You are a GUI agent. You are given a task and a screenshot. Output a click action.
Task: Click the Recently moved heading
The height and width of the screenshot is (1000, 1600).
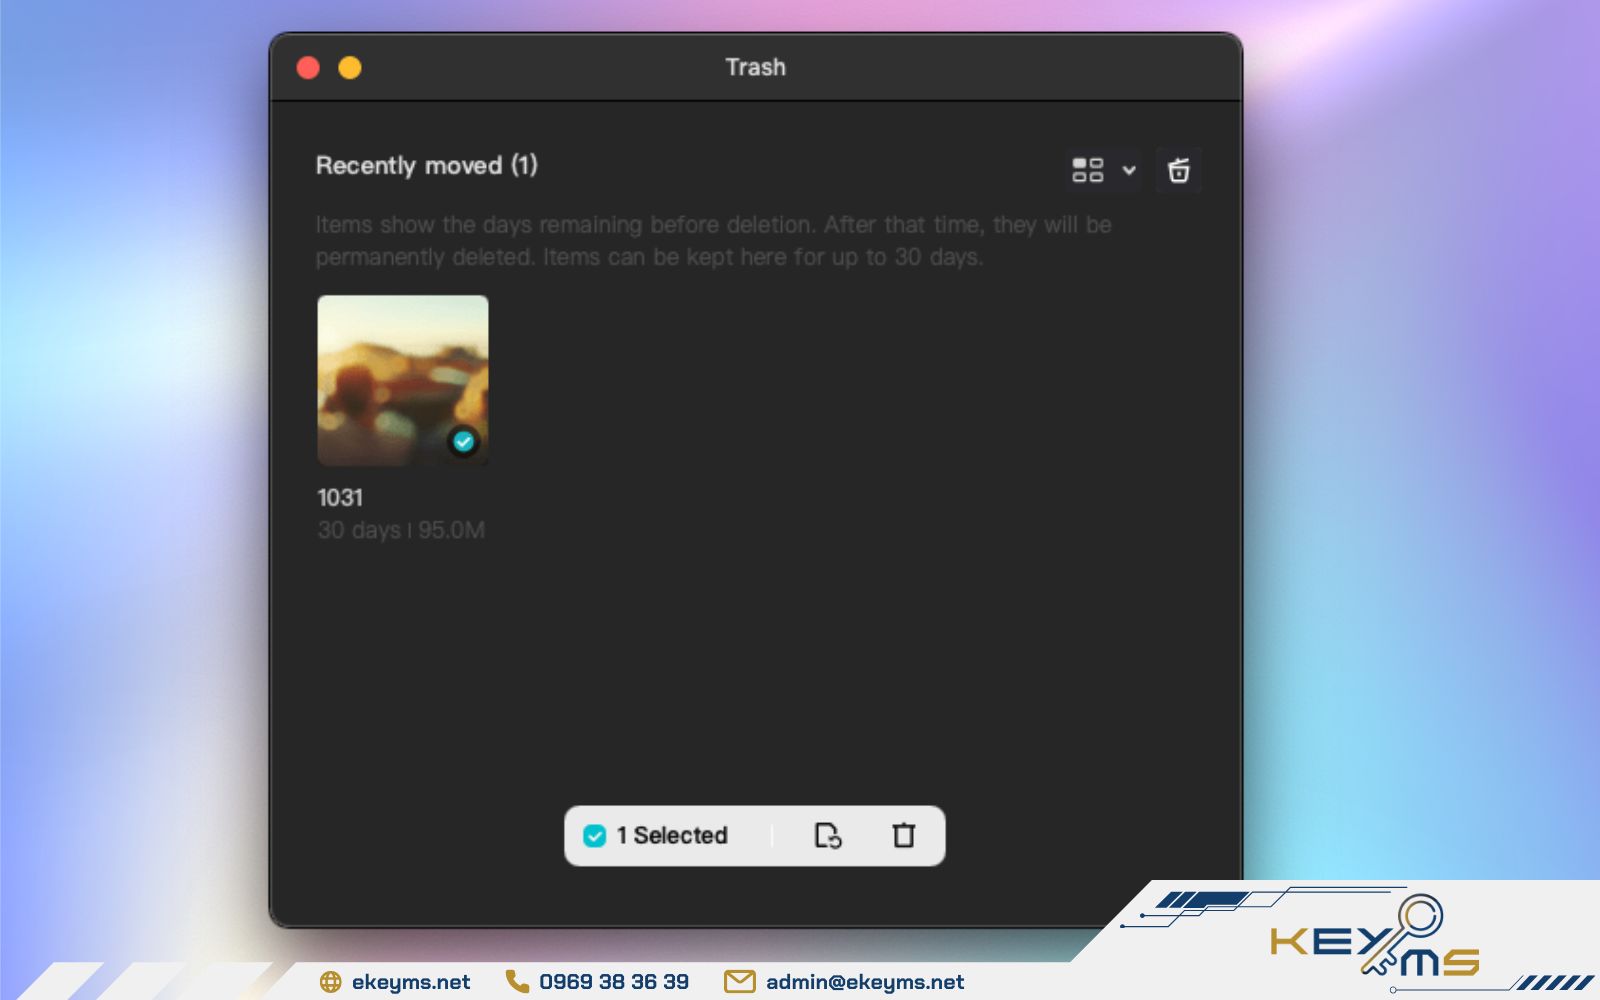coord(427,166)
